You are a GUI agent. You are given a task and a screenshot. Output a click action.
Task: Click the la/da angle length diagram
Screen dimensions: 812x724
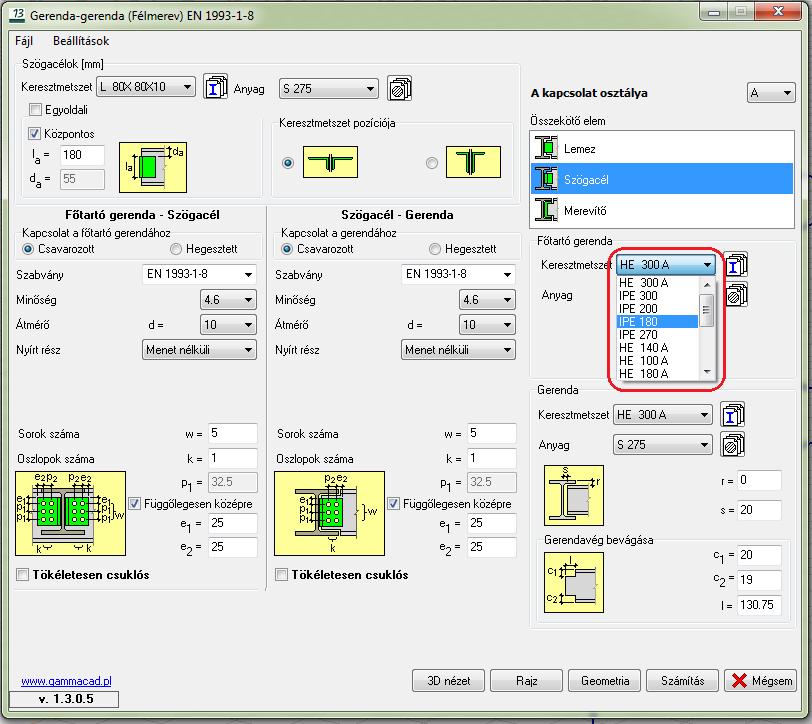click(153, 168)
